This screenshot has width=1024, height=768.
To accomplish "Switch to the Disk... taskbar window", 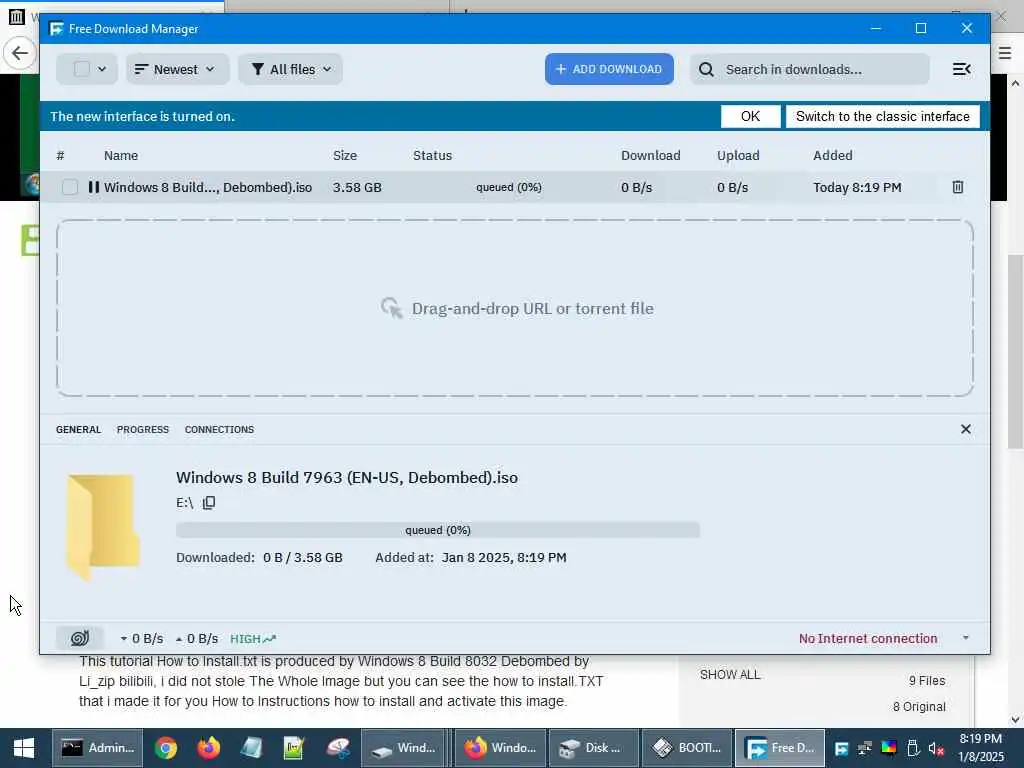I will tap(594, 748).
